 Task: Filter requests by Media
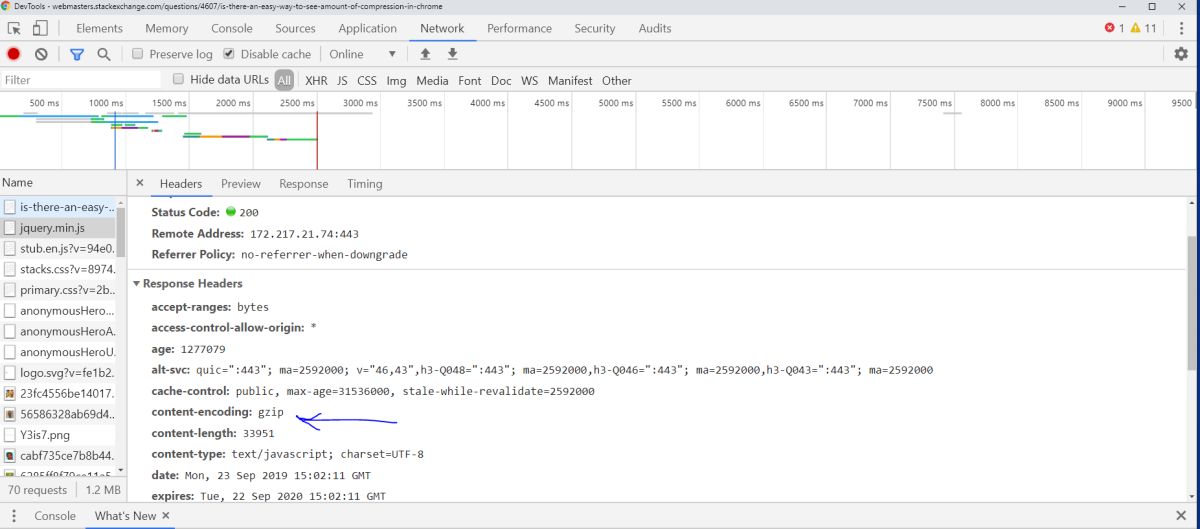pyautogui.click(x=432, y=80)
